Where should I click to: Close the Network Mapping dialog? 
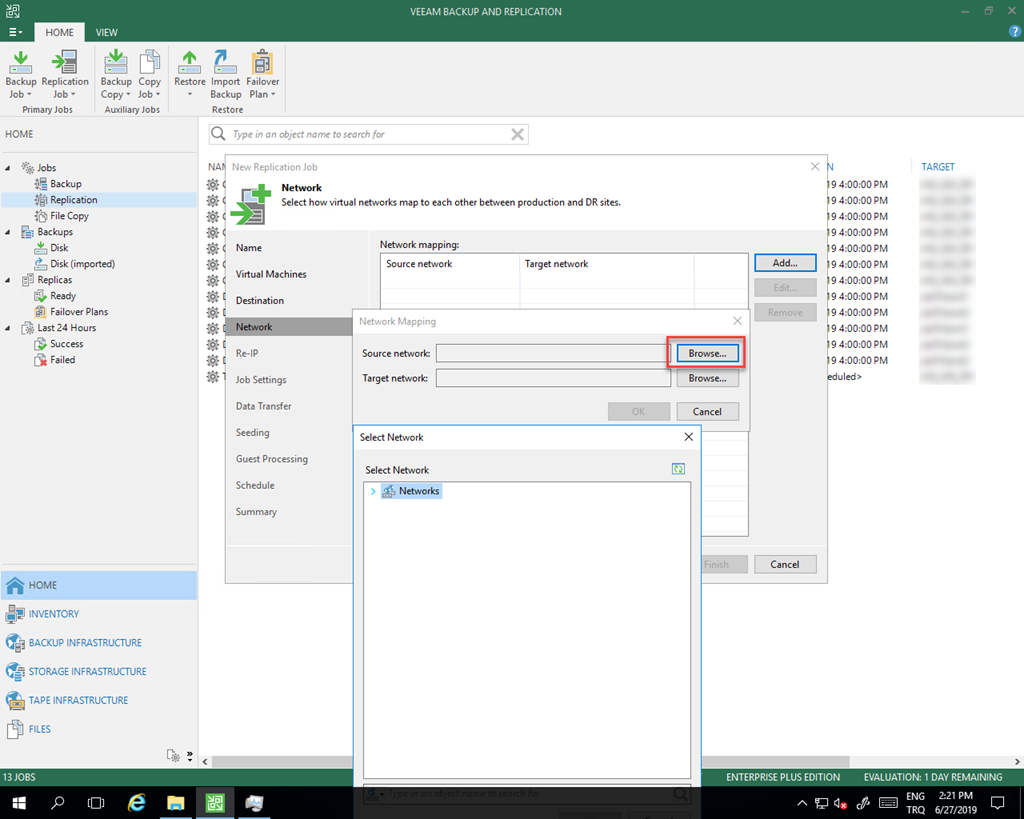click(737, 321)
